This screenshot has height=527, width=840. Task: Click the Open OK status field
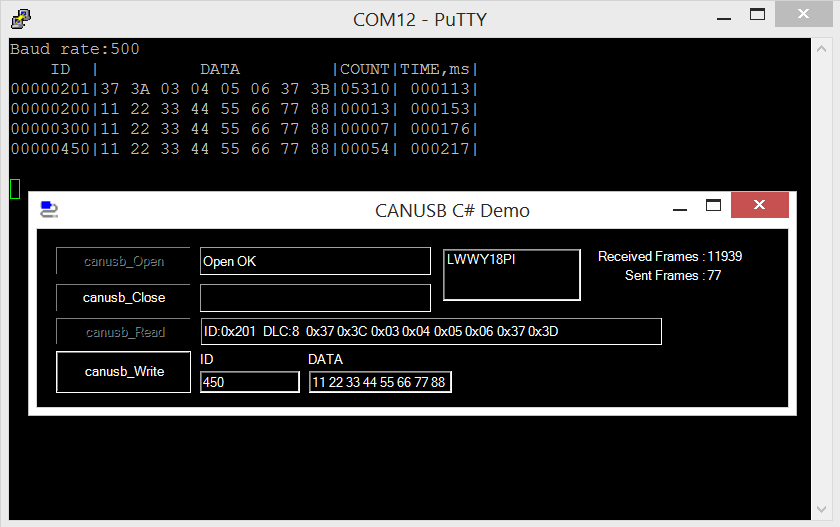point(315,261)
